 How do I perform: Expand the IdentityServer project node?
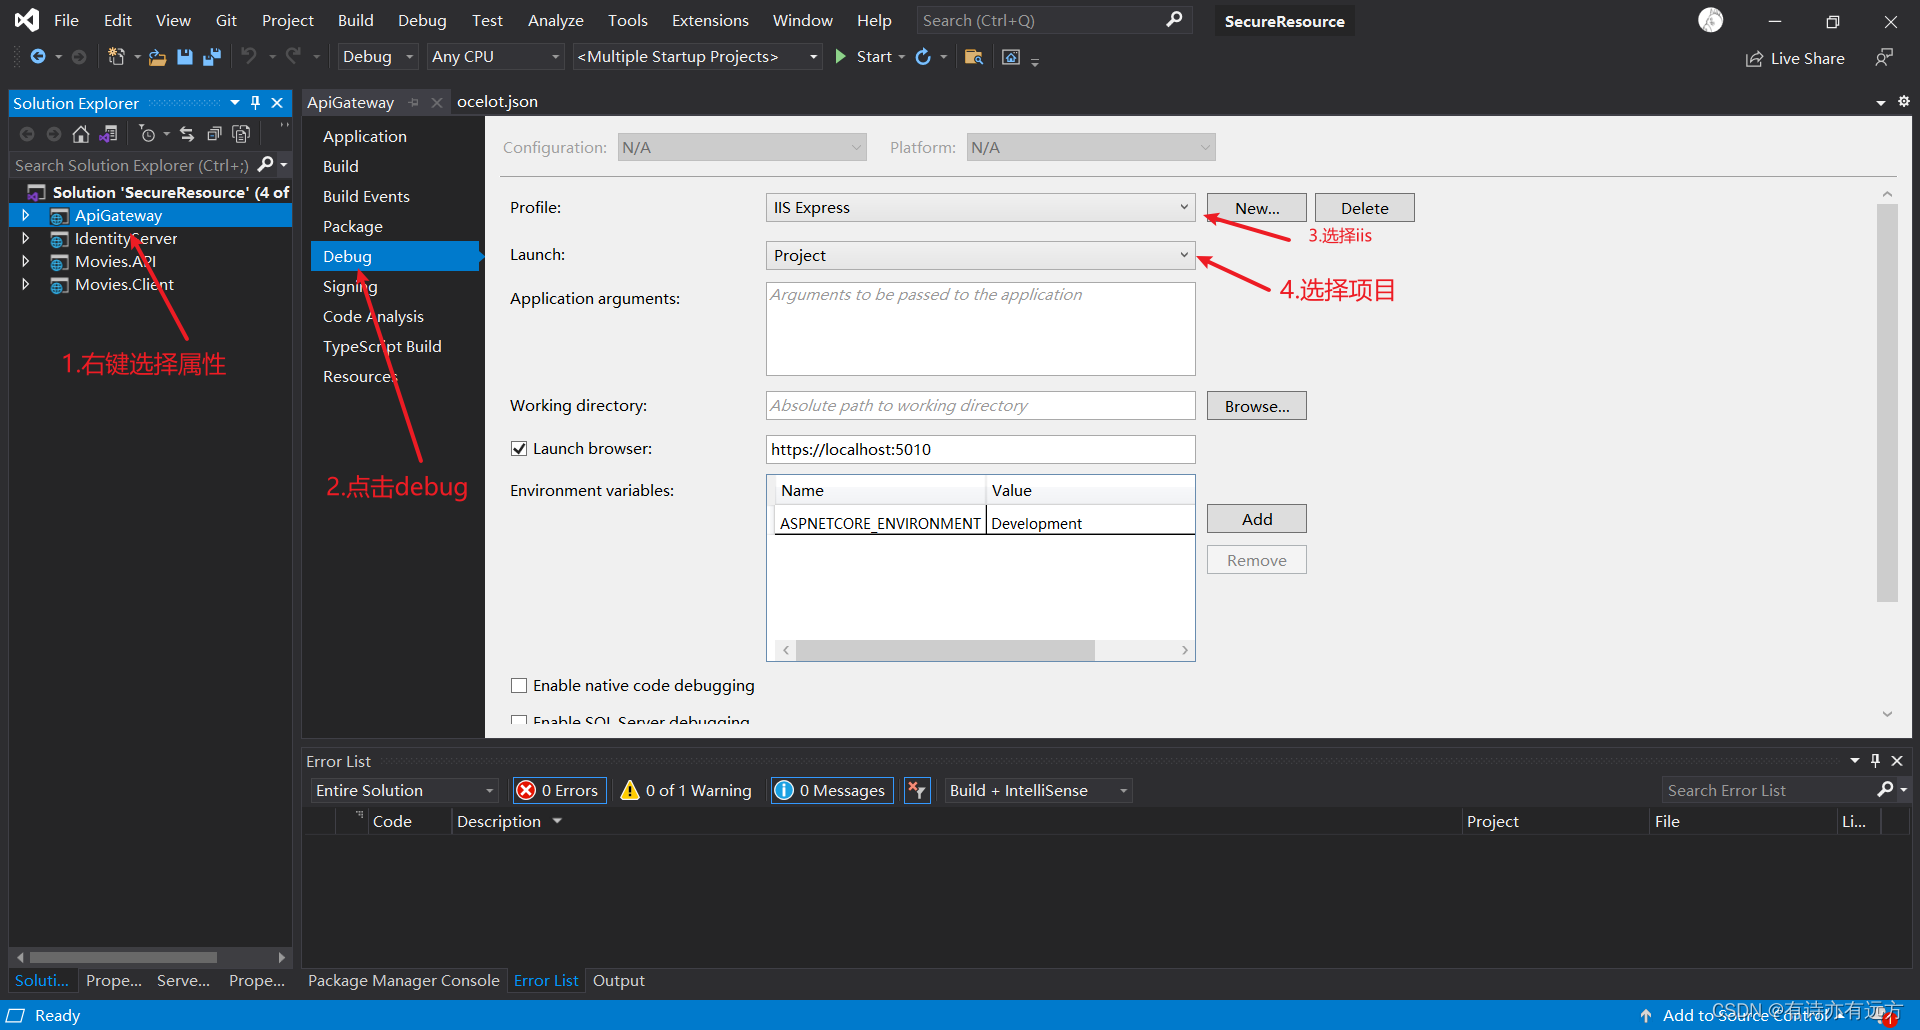(x=26, y=238)
